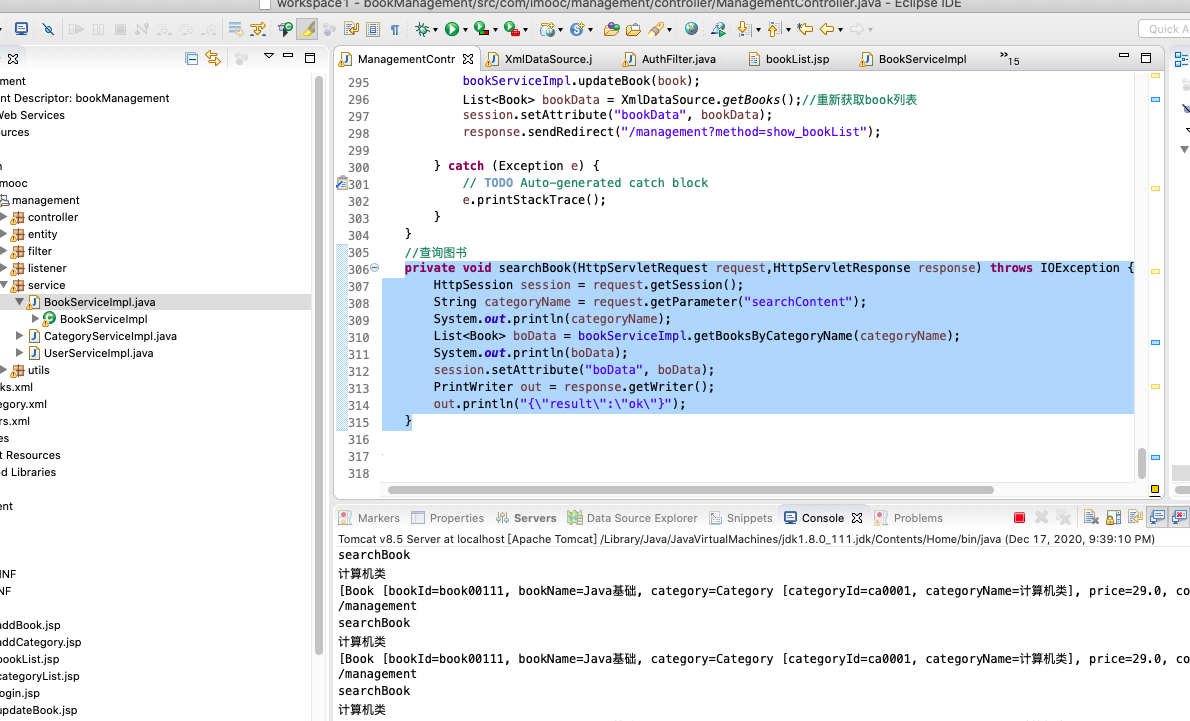Open the Properties view tab
Screen dimensions: 1190x721
coord(448,518)
